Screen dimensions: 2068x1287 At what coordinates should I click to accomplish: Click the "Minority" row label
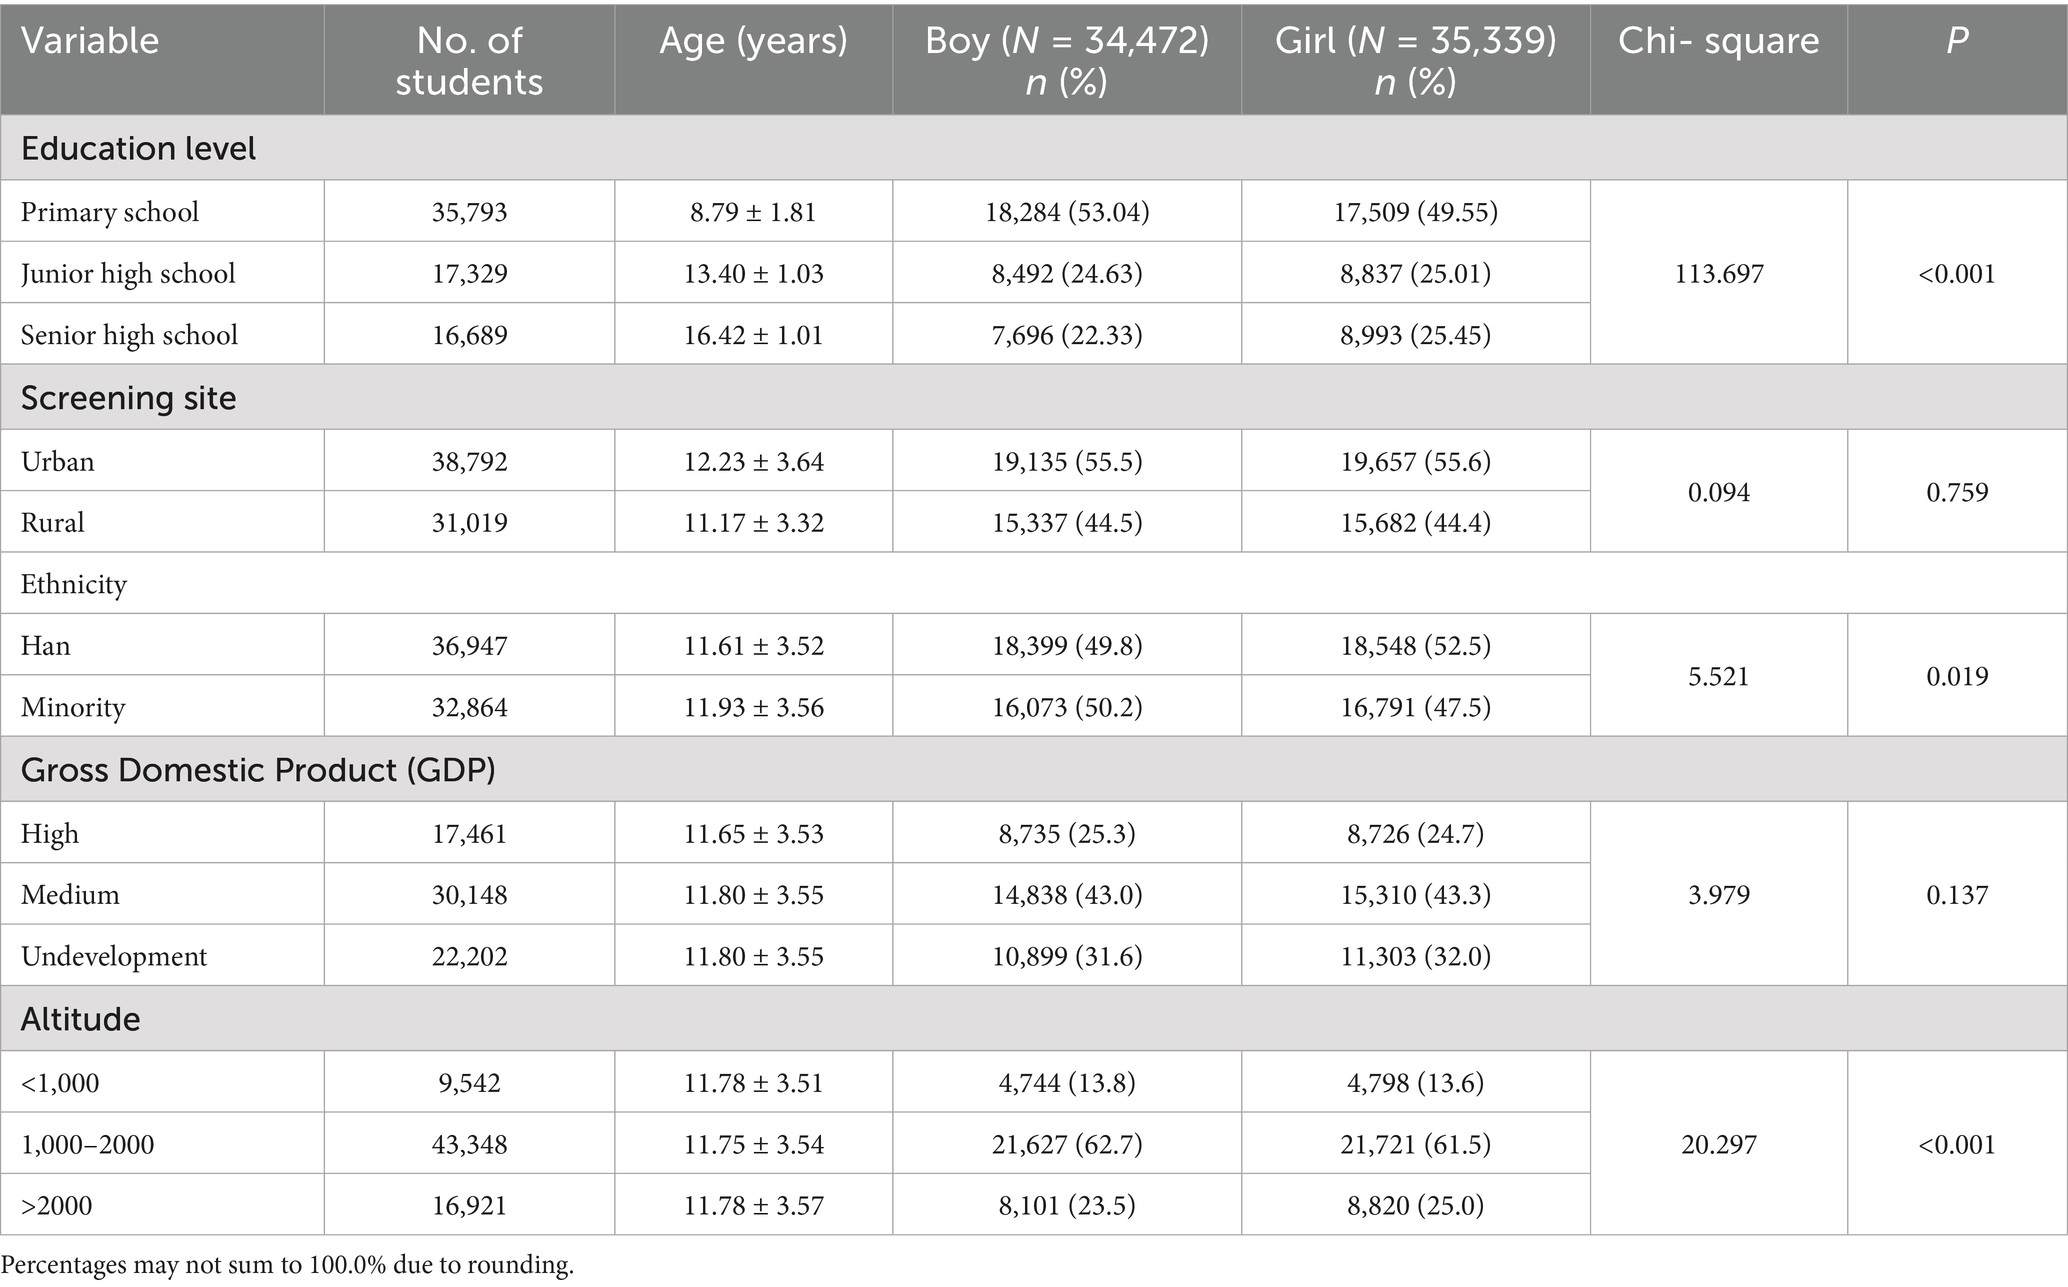73,708
